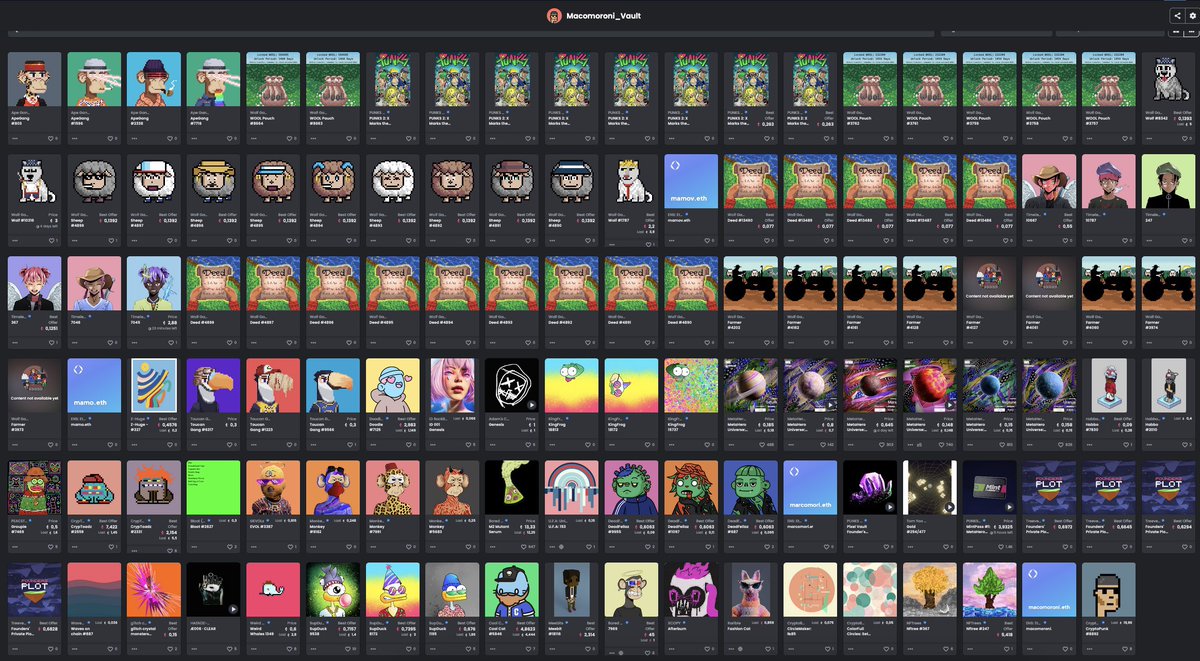Play the #306 - CLEAR artwork video

tap(233, 608)
